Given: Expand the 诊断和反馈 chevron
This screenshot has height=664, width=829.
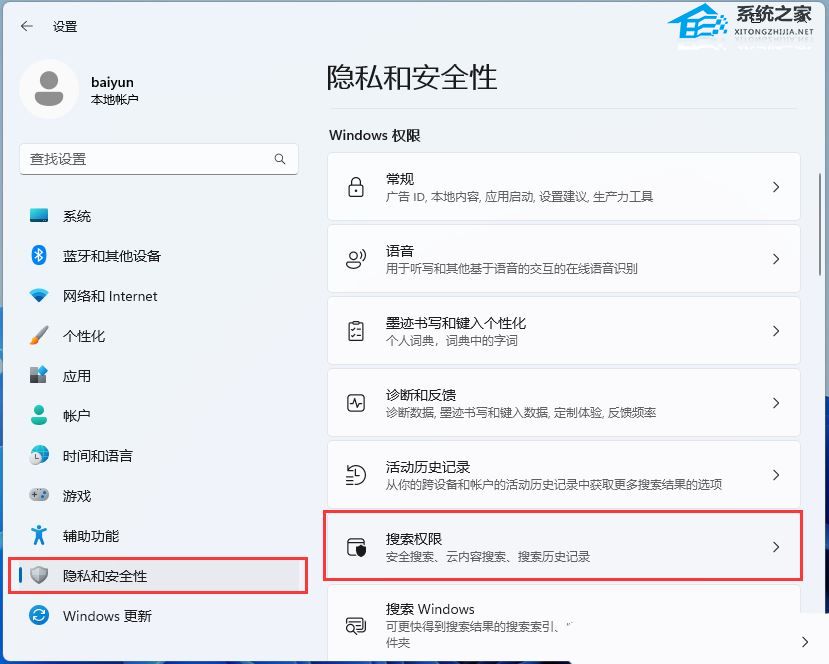Looking at the screenshot, I should 776,403.
